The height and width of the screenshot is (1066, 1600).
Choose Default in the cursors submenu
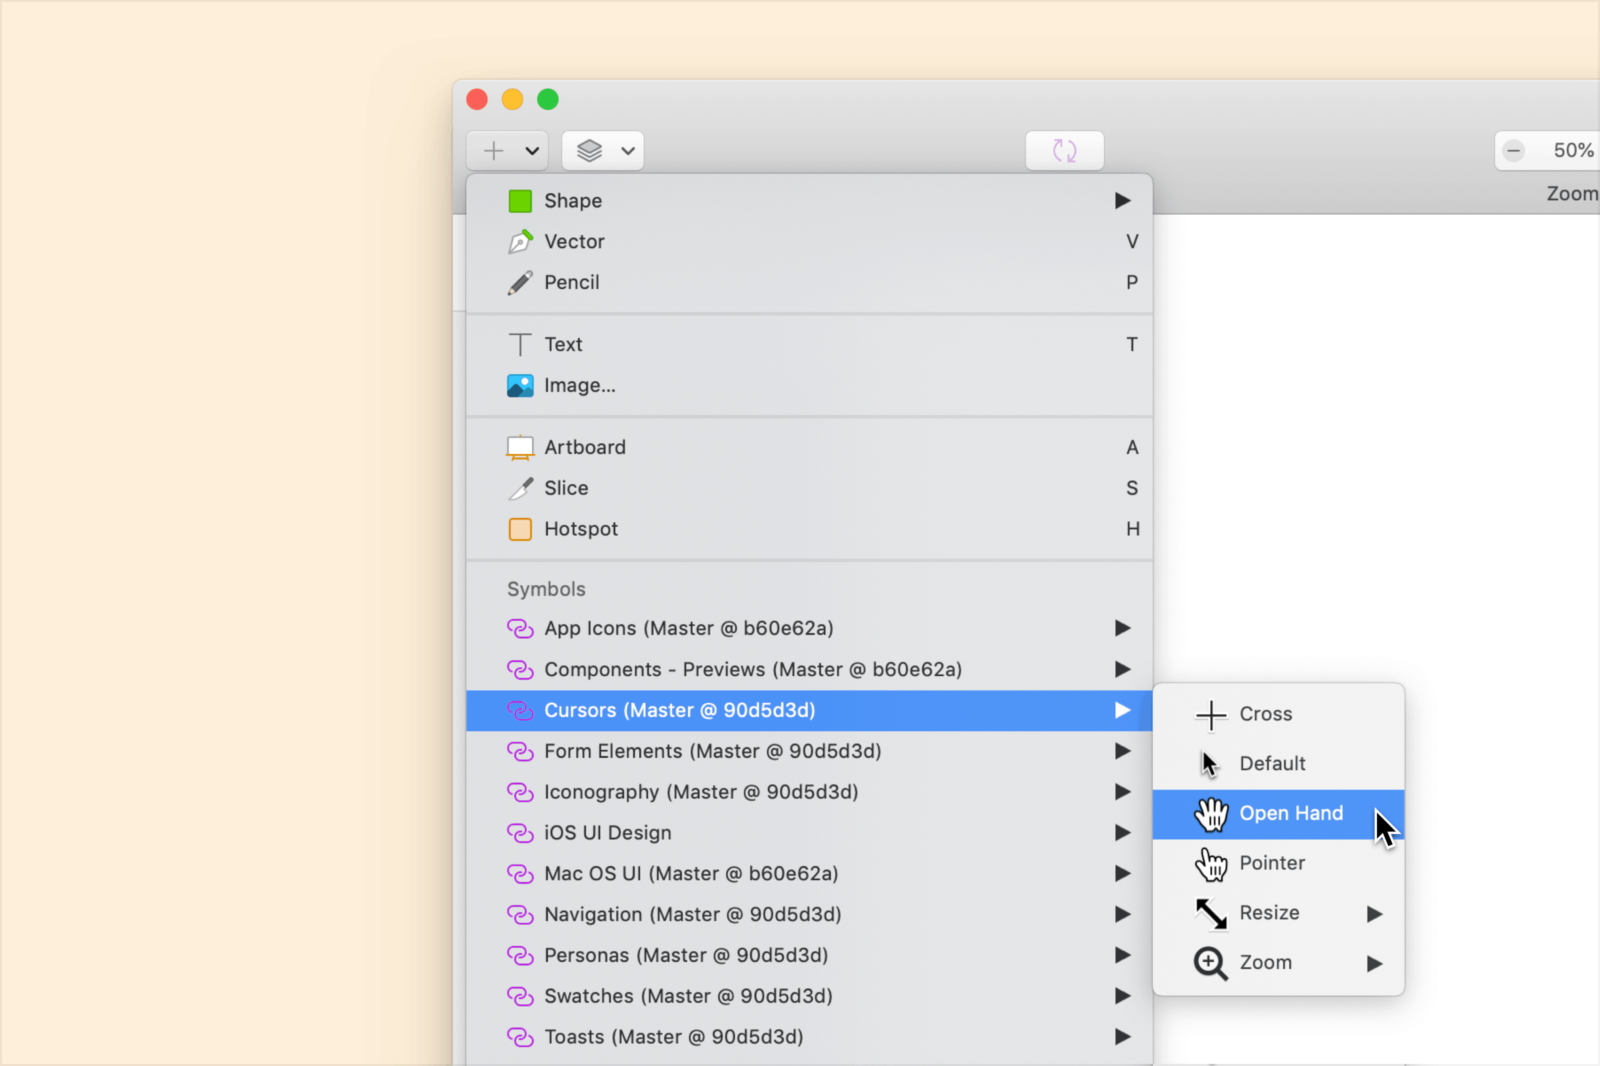point(1279,764)
